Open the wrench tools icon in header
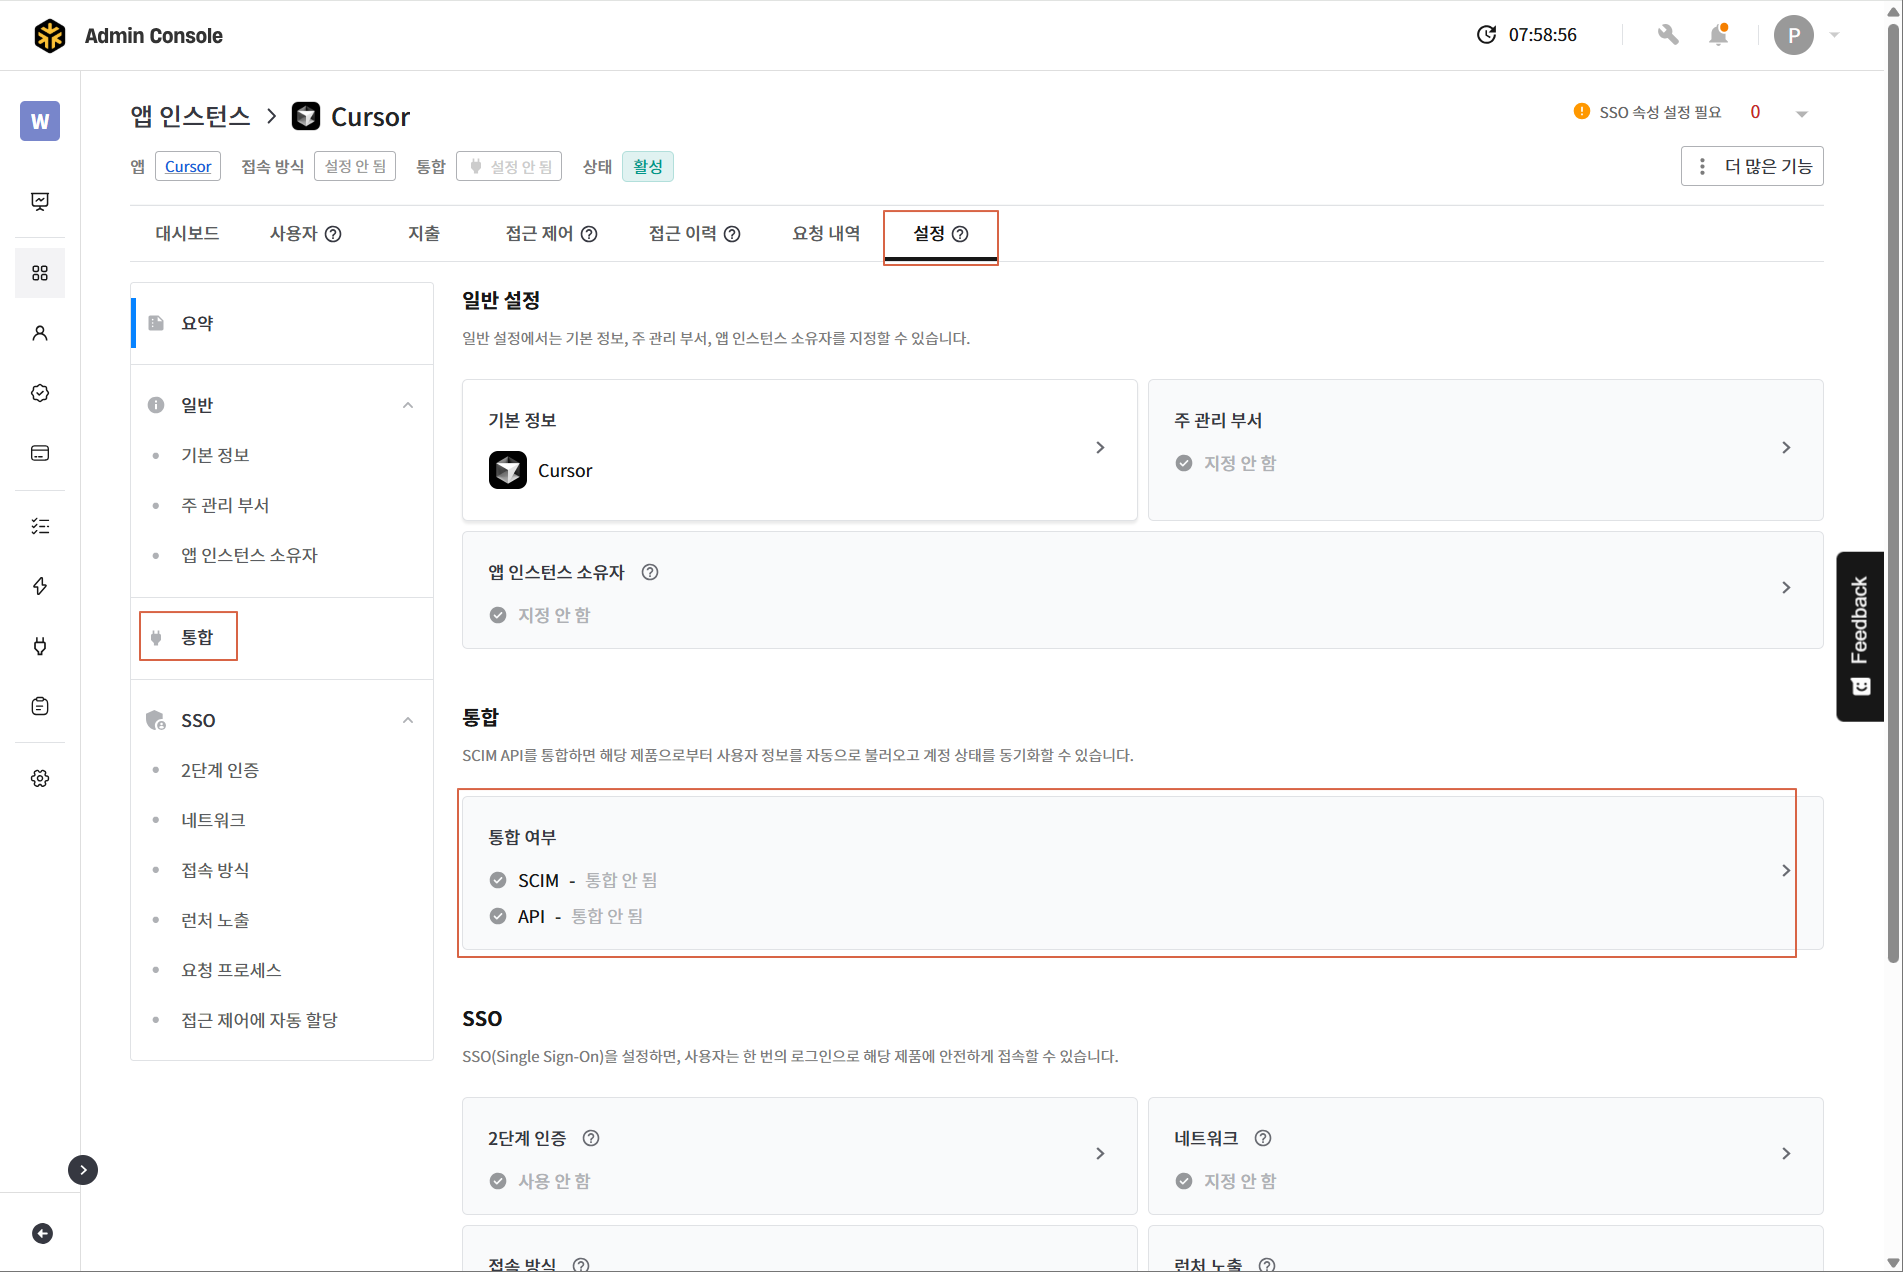This screenshot has height=1272, width=1903. (x=1667, y=35)
